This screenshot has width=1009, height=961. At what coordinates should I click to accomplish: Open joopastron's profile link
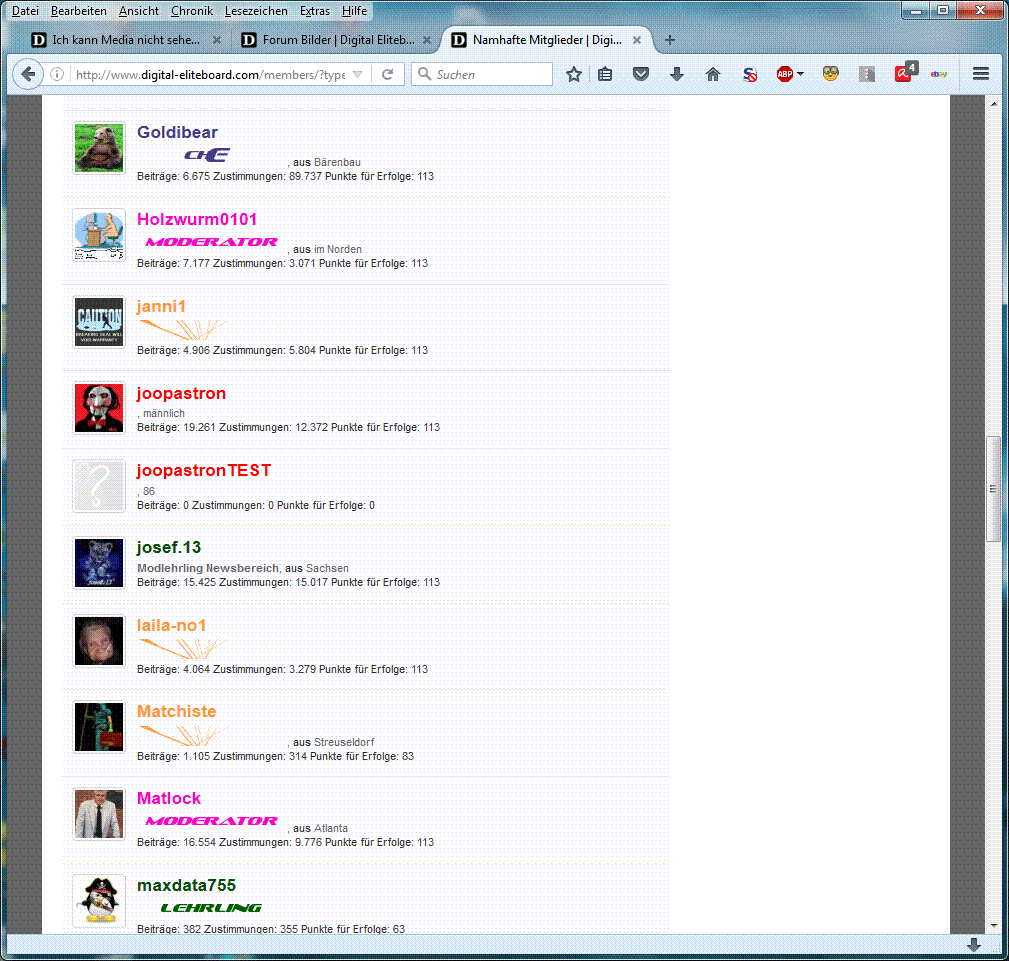(x=181, y=393)
